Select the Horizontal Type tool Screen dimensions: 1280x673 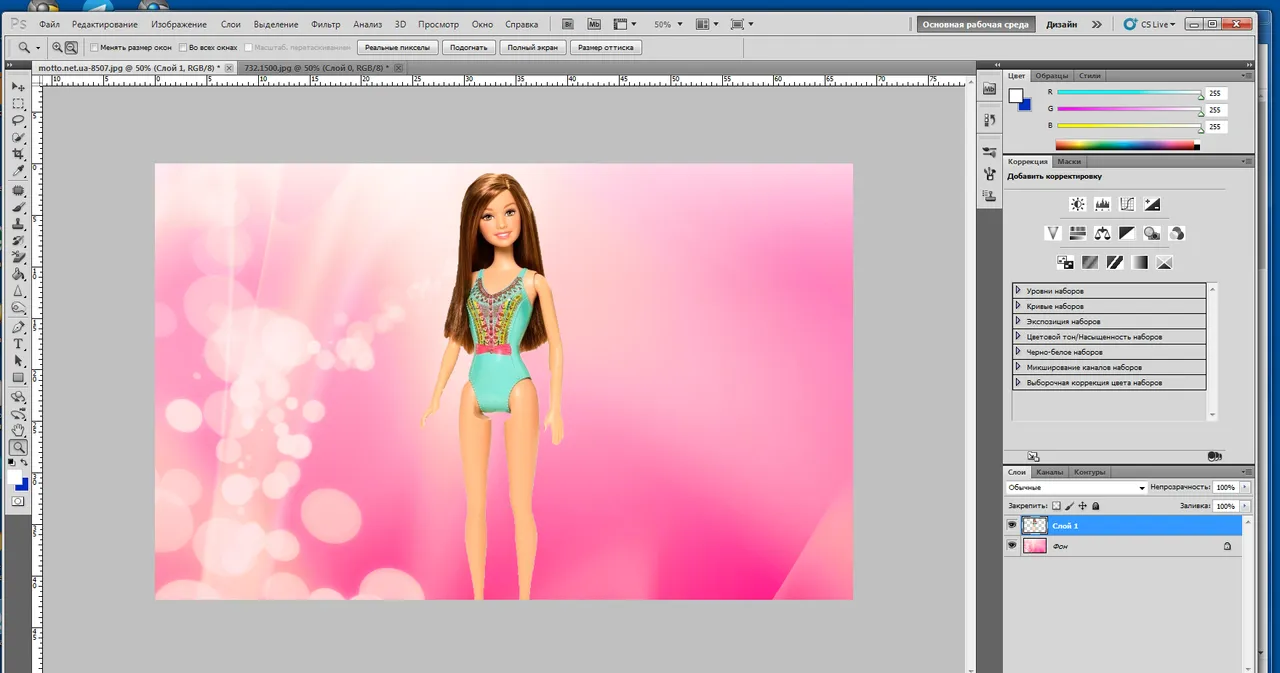click(18, 344)
